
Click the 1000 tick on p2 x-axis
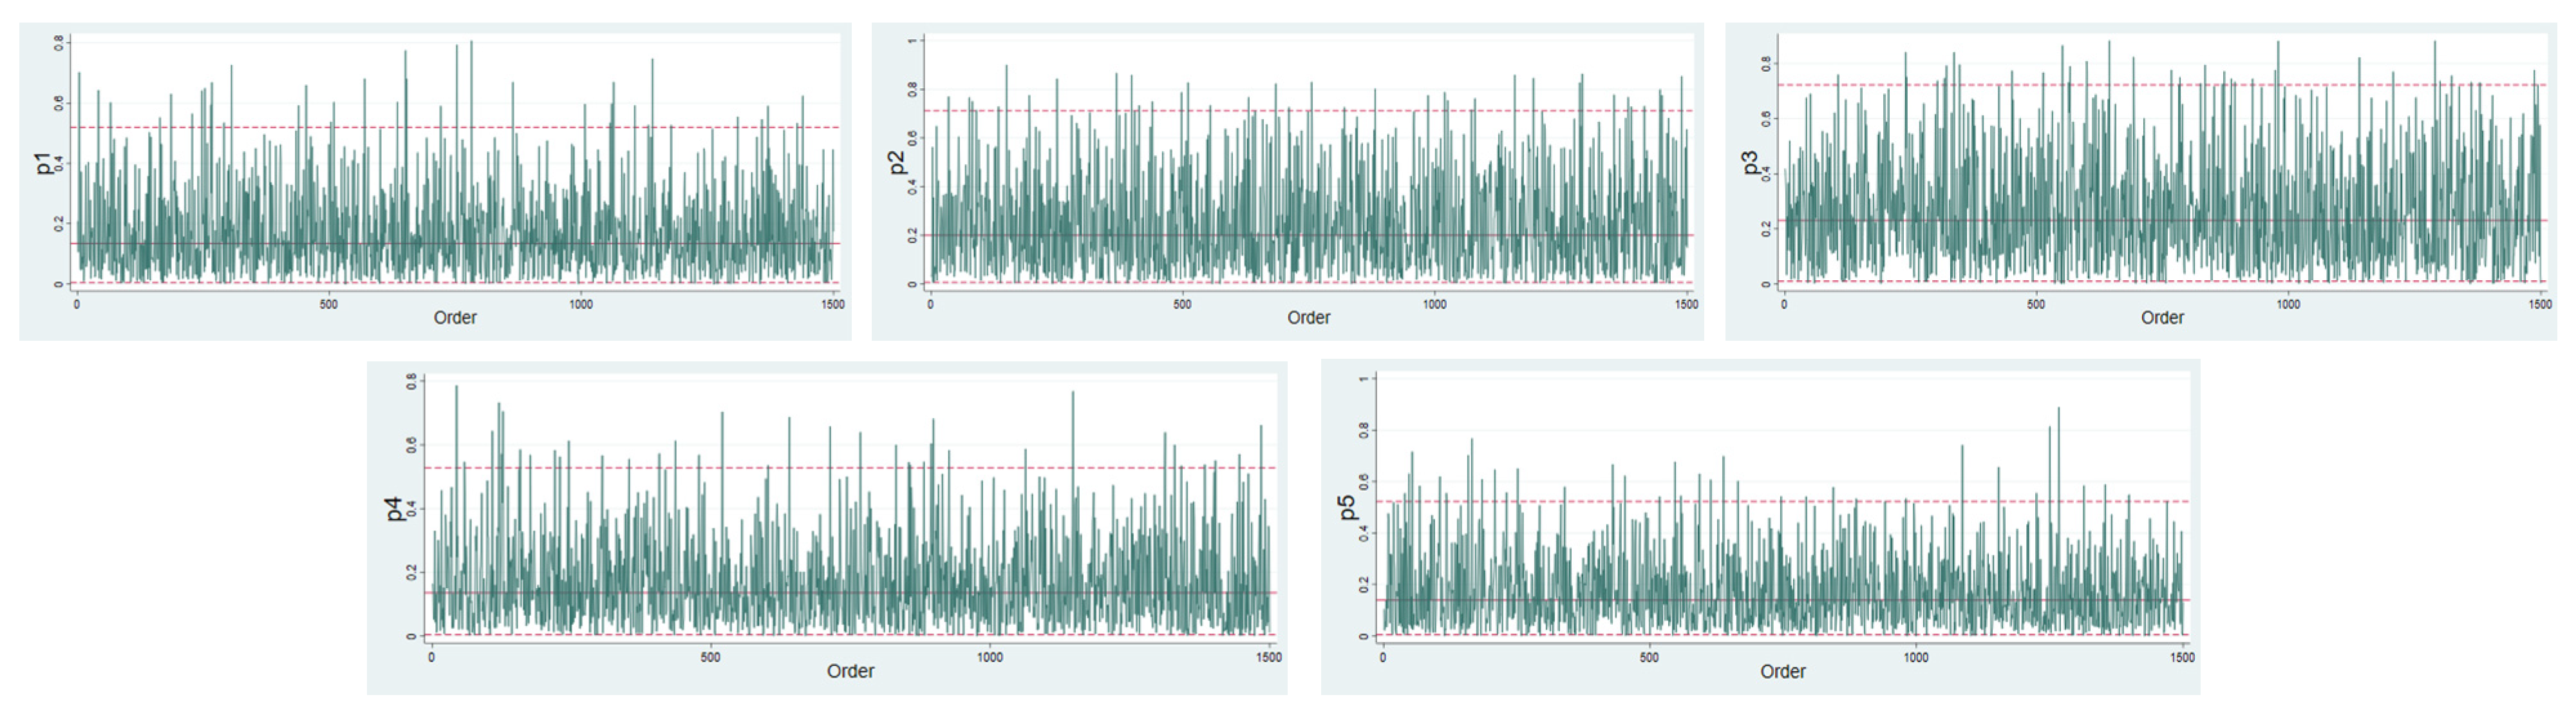coord(1434,305)
